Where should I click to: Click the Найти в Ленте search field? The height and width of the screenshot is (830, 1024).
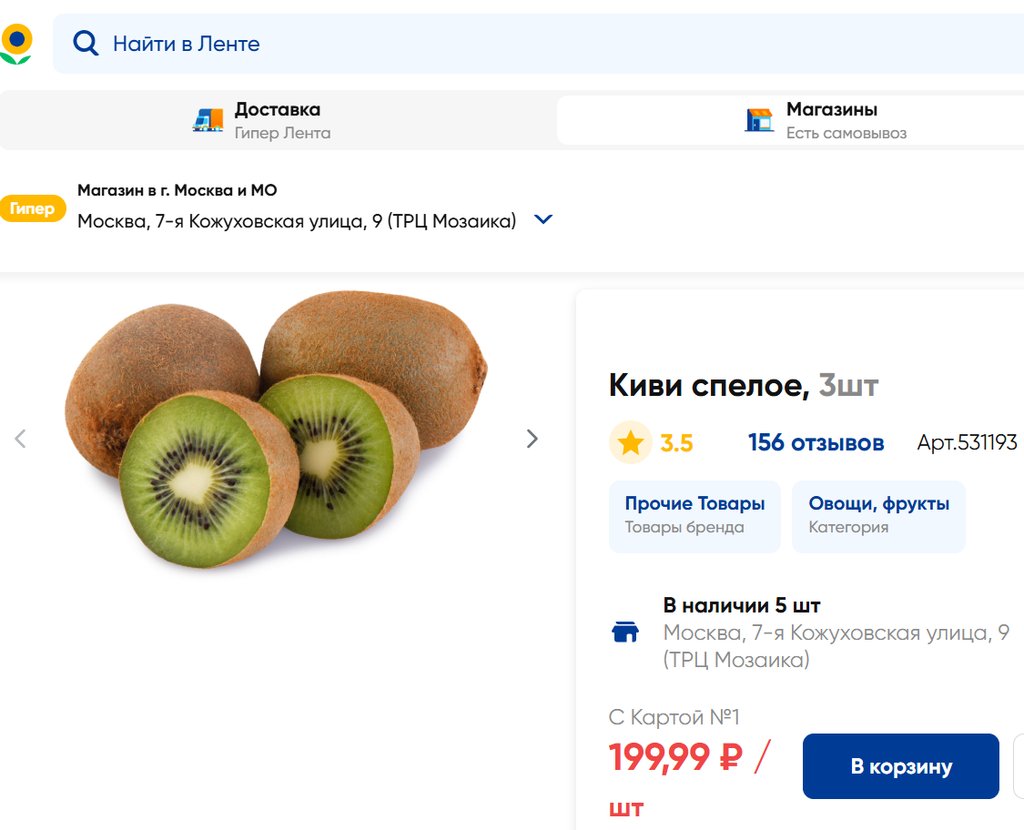coord(500,44)
